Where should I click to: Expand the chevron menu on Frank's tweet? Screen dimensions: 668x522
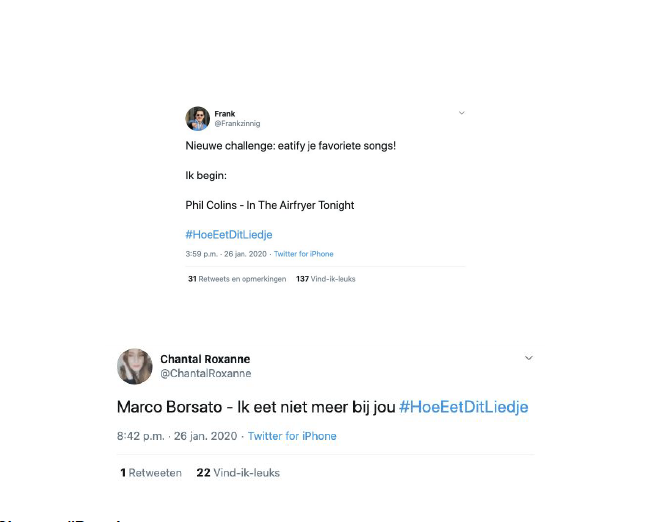[x=461, y=113]
